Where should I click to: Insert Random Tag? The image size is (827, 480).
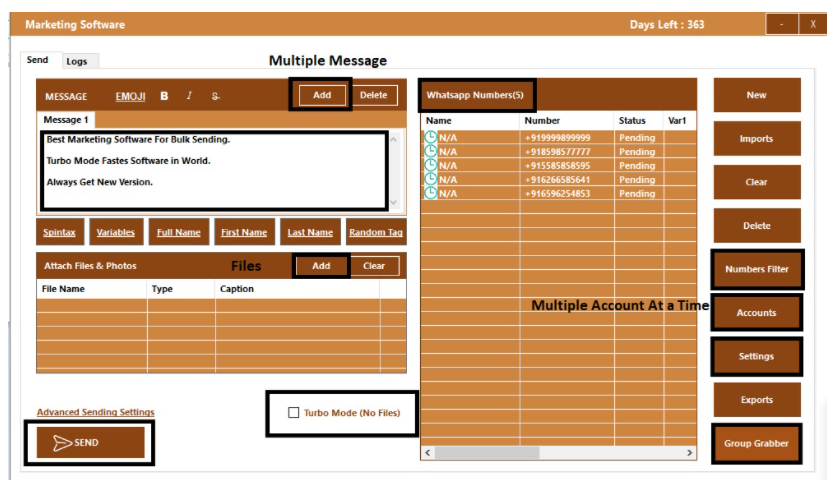pyautogui.click(x=376, y=232)
